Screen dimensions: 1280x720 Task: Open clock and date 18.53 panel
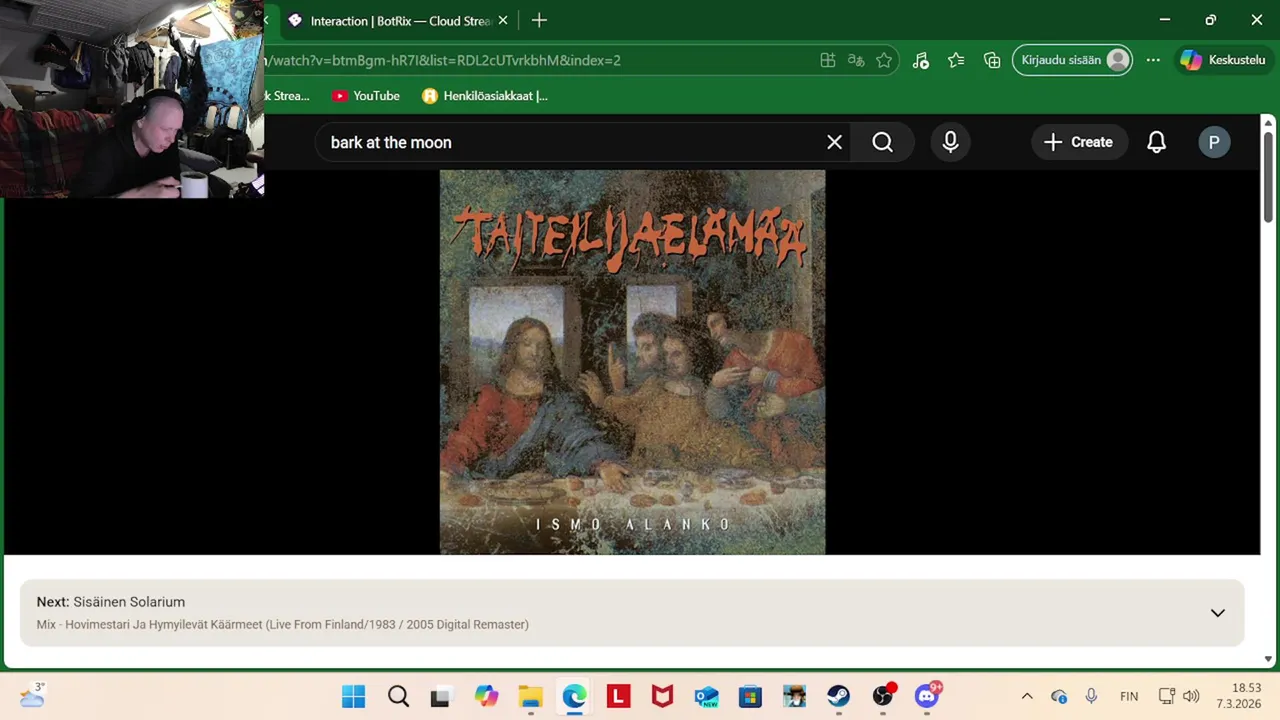pyautogui.click(x=1238, y=696)
